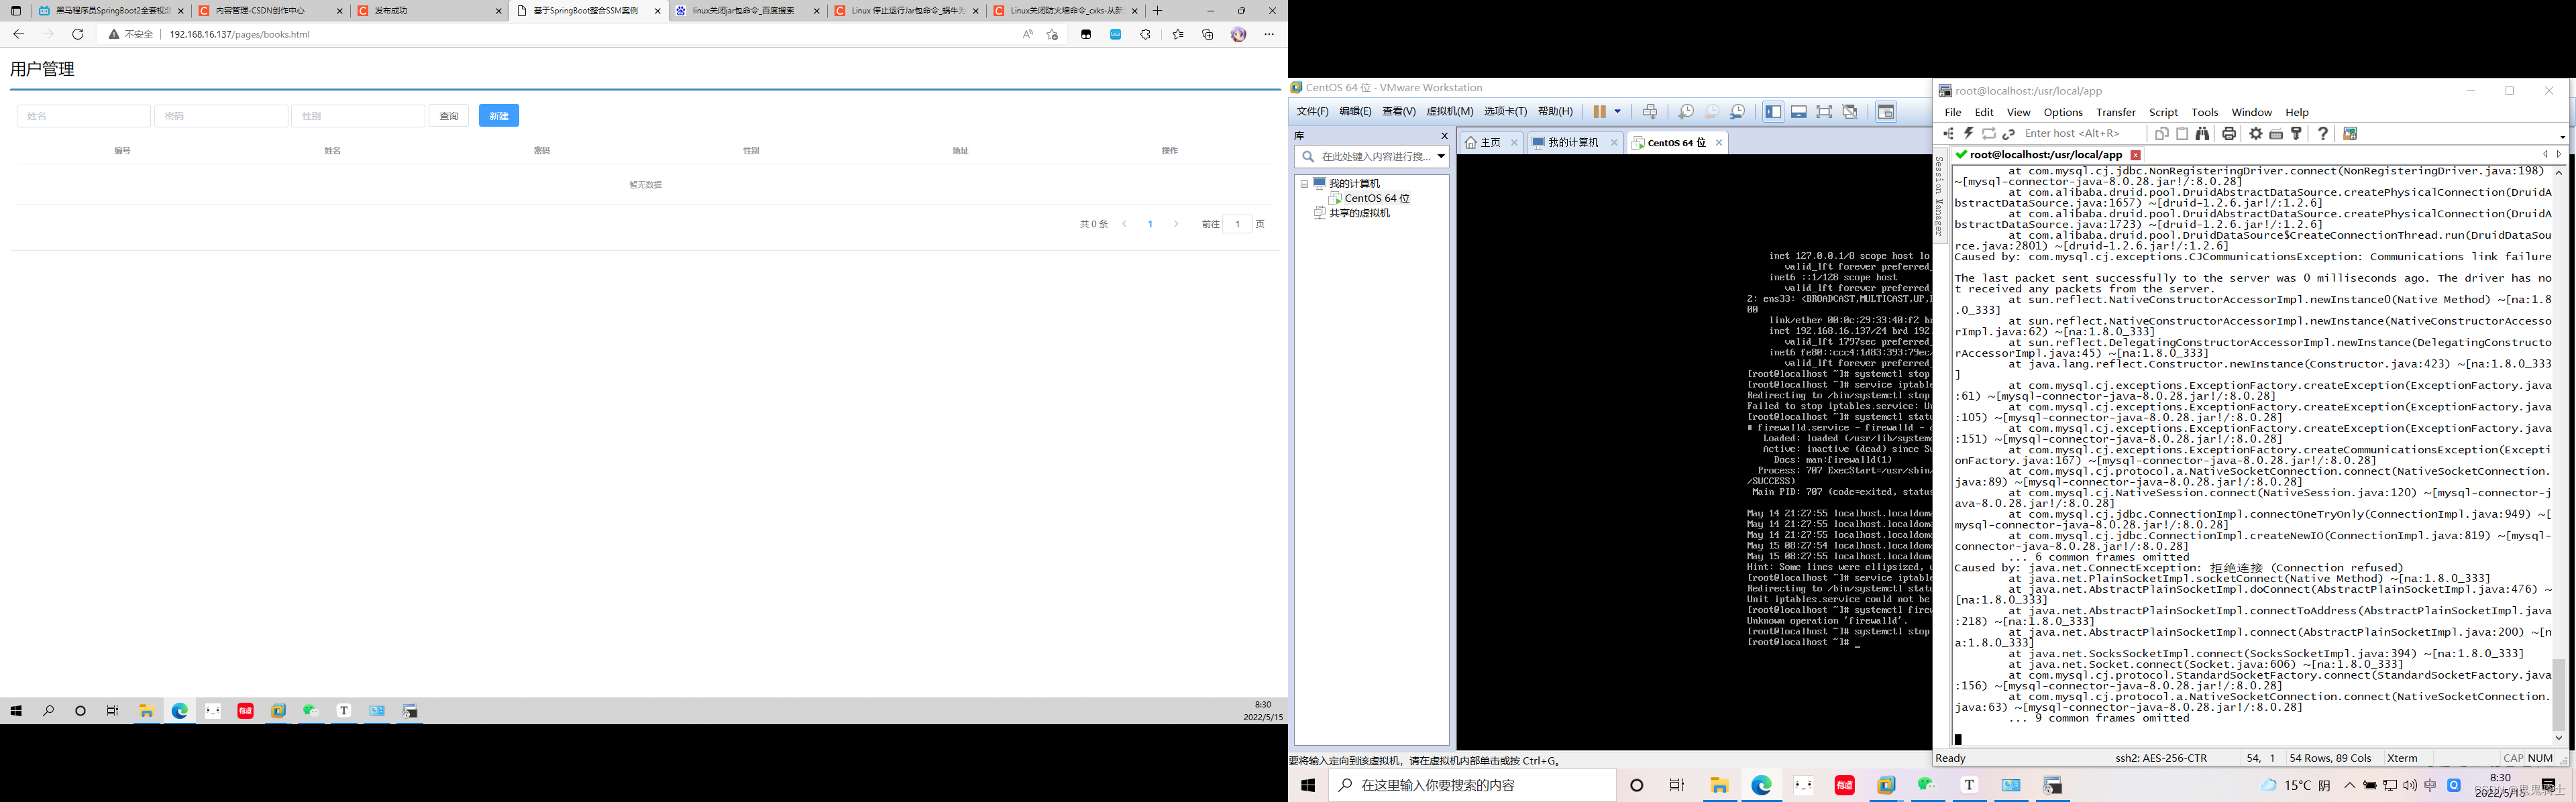2576x802 pixels.
Task: Click the SecureCRT Help question mark icon
Action: pos(2322,134)
